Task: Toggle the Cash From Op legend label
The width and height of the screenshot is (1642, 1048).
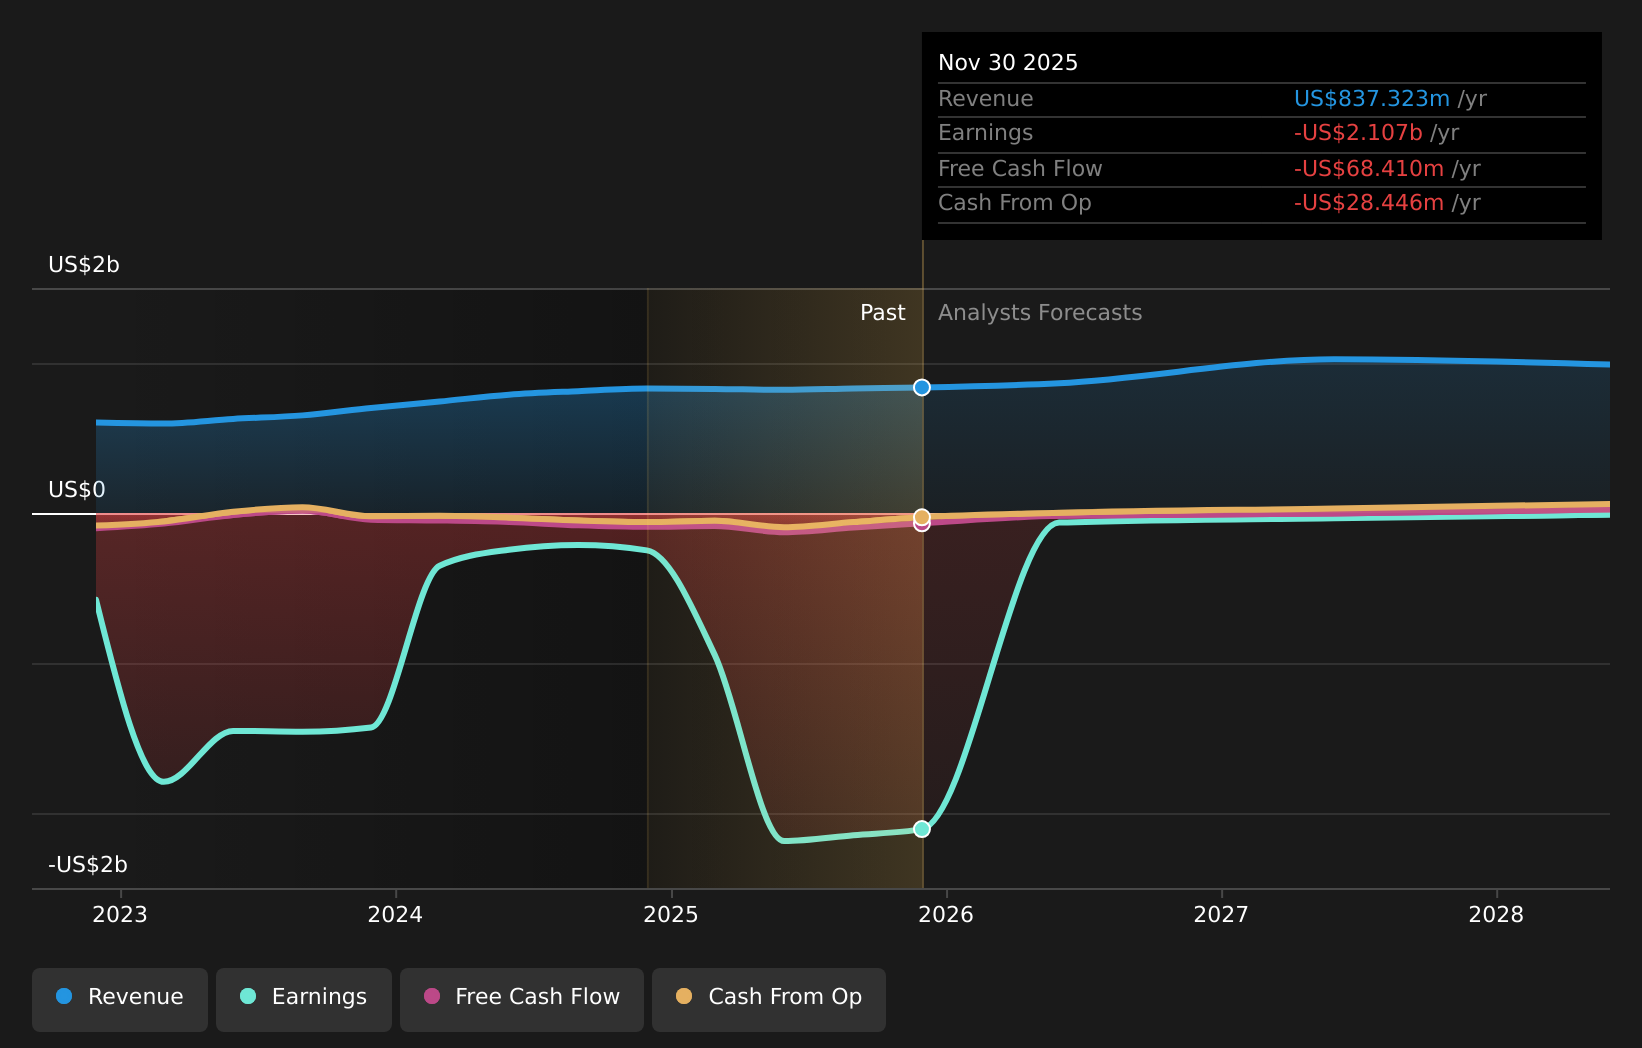Action: (785, 997)
